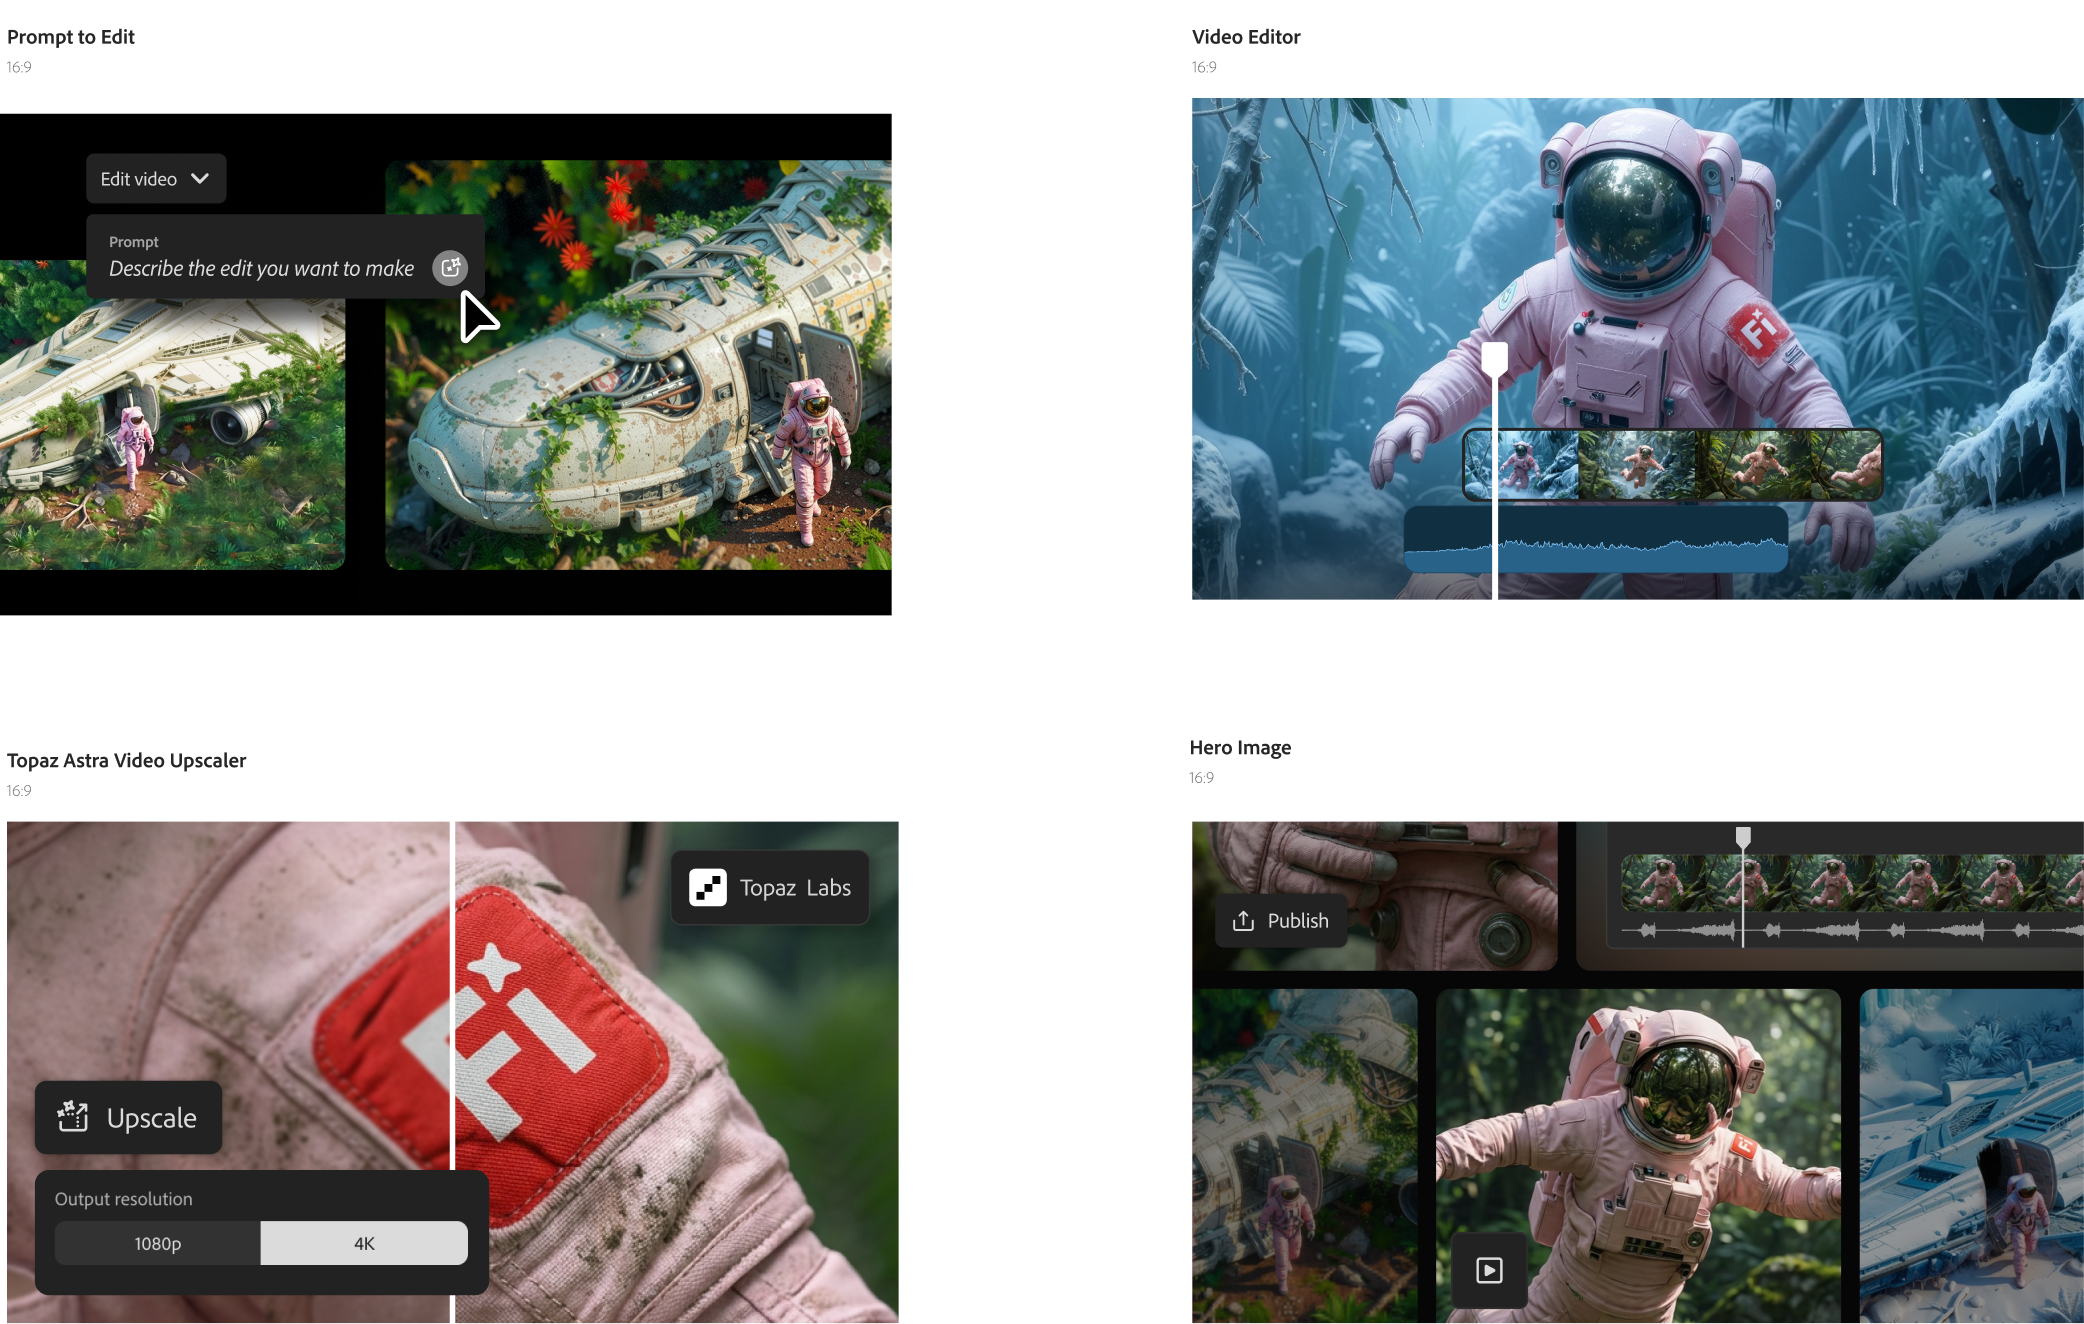Screen dimensions: 2084x1324
Task: Click the Upscale button
Action: click(x=128, y=1117)
